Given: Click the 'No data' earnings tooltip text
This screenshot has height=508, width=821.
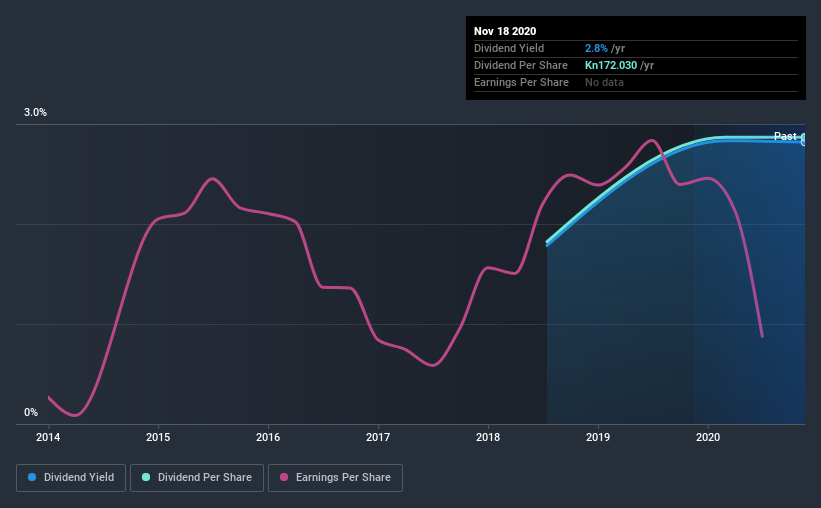Looking at the screenshot, I should click(604, 82).
